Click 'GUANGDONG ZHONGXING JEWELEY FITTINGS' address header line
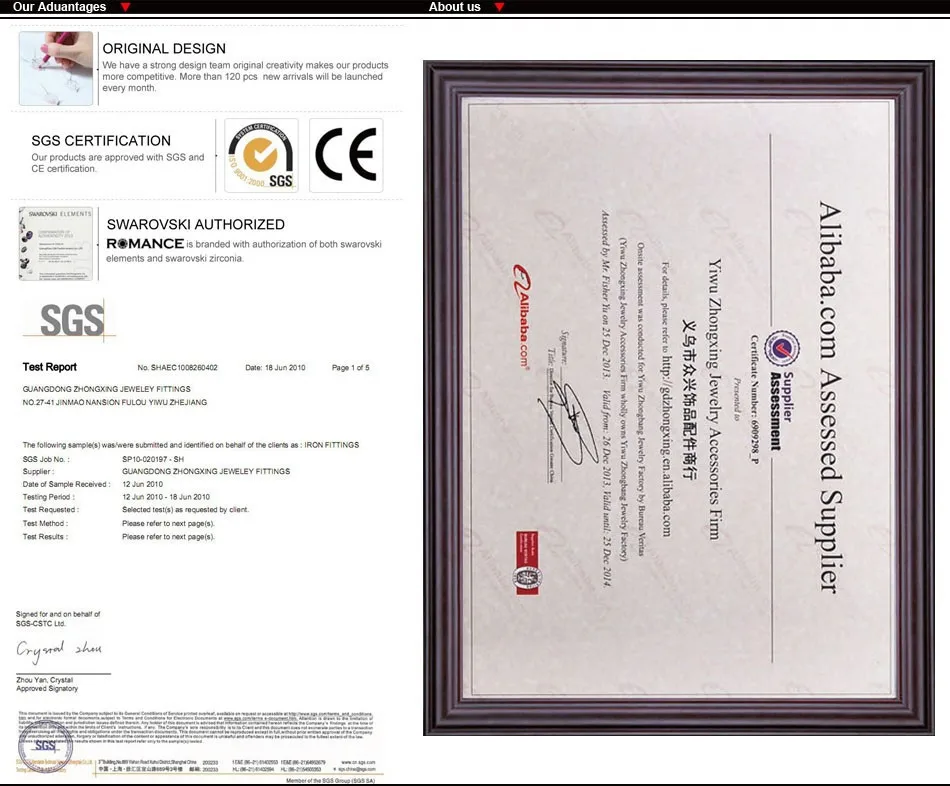Image resolution: width=950 pixels, height=786 pixels. [107, 389]
